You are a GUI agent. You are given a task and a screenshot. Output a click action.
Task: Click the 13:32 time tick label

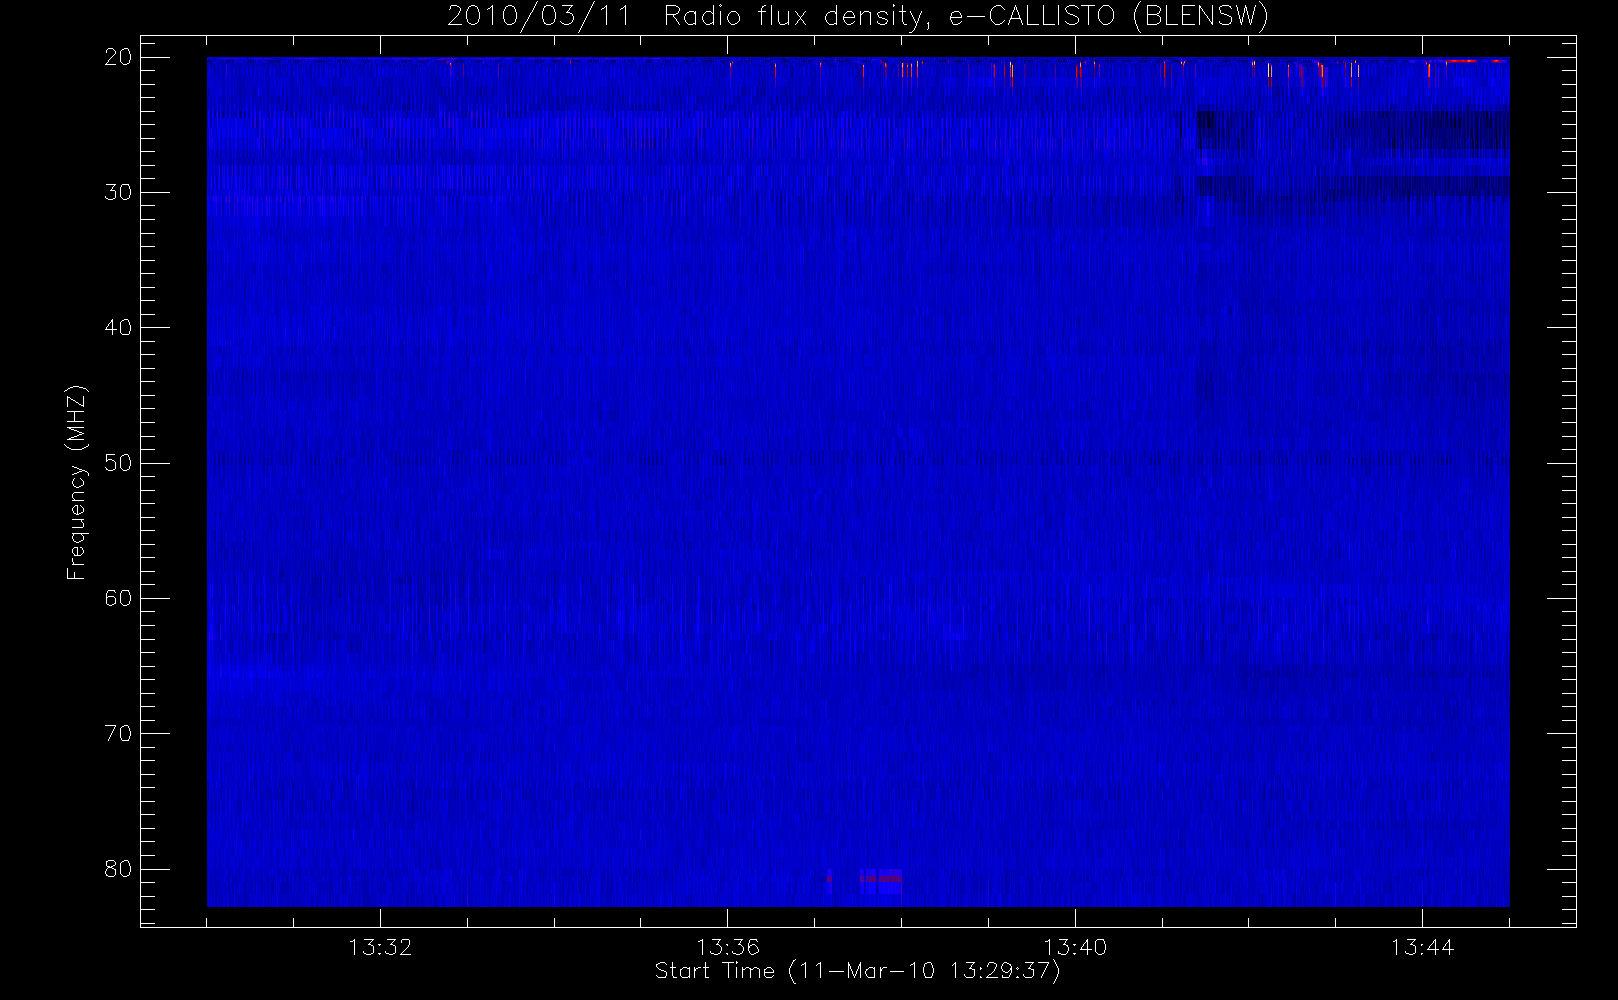click(380, 947)
